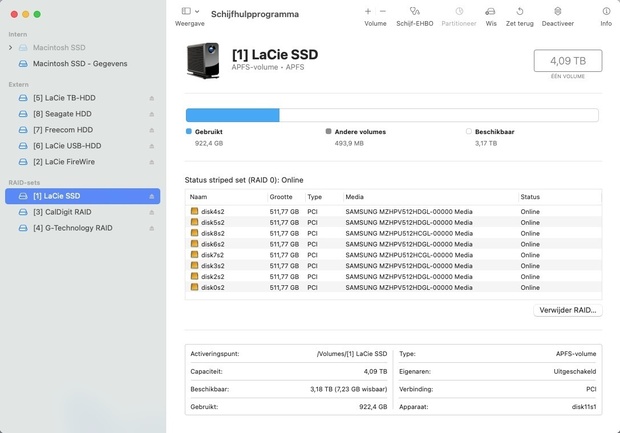Eject [3] CalDigit RAID with eject icon
Screen dimensions: 620x433
coord(151,212)
